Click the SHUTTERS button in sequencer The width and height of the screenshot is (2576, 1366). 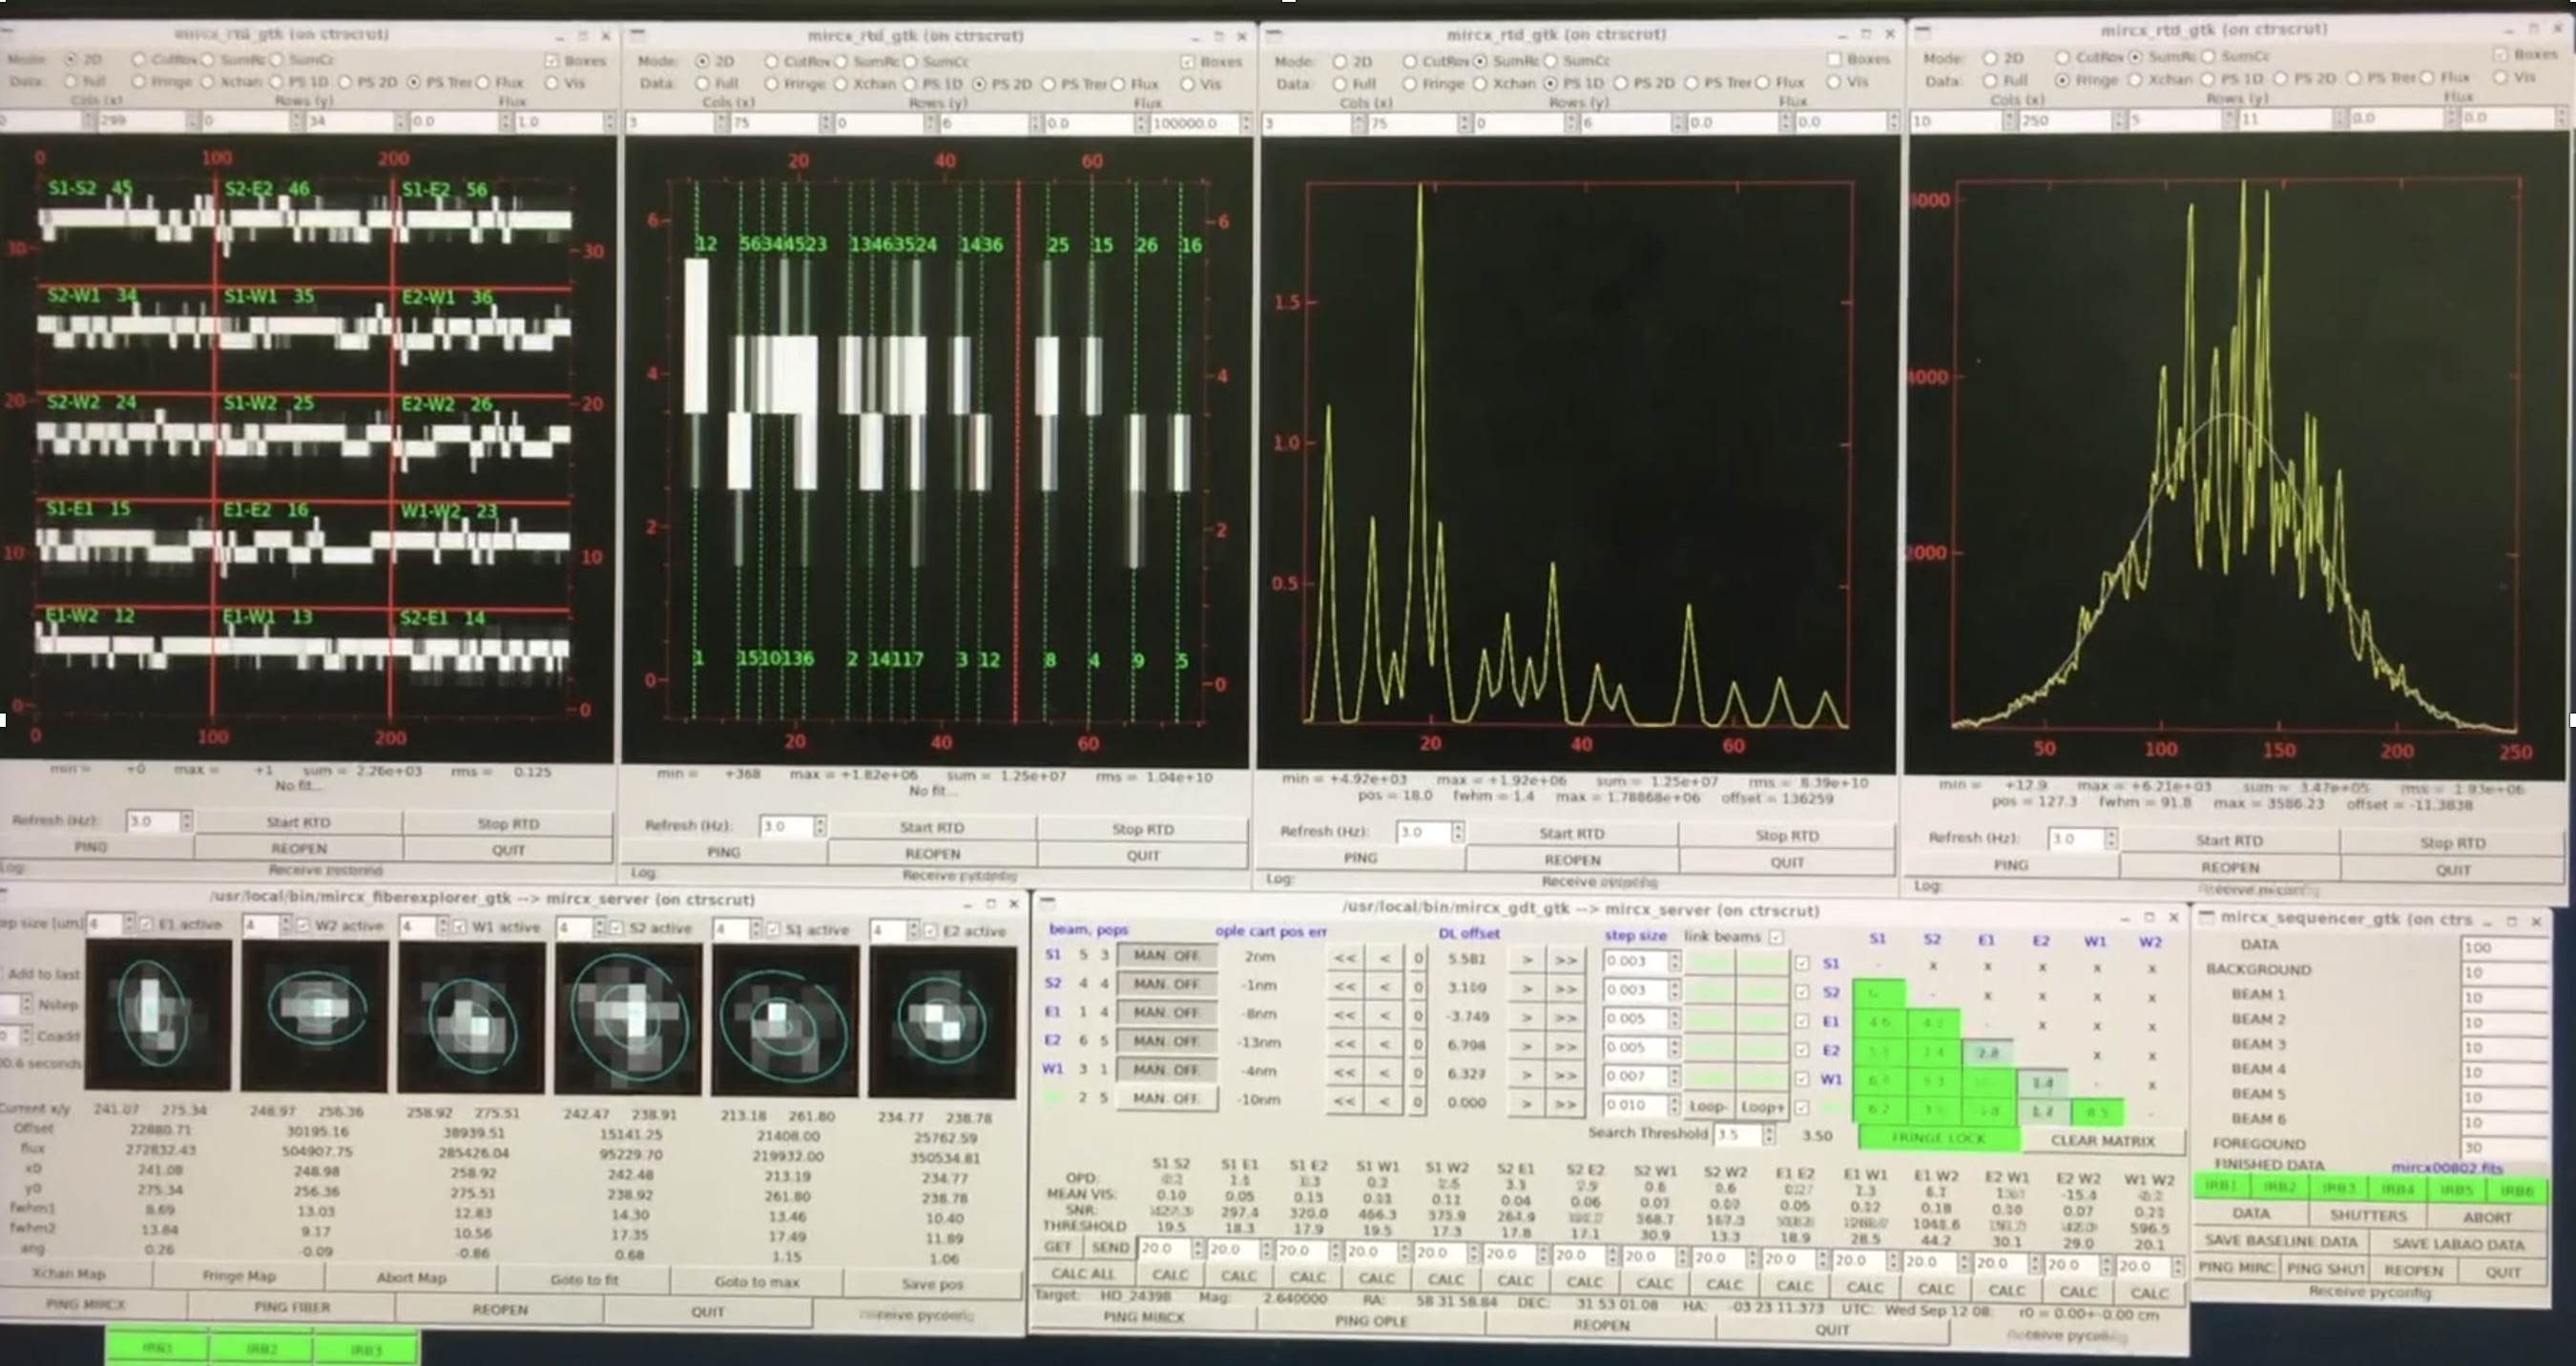[x=2368, y=1216]
